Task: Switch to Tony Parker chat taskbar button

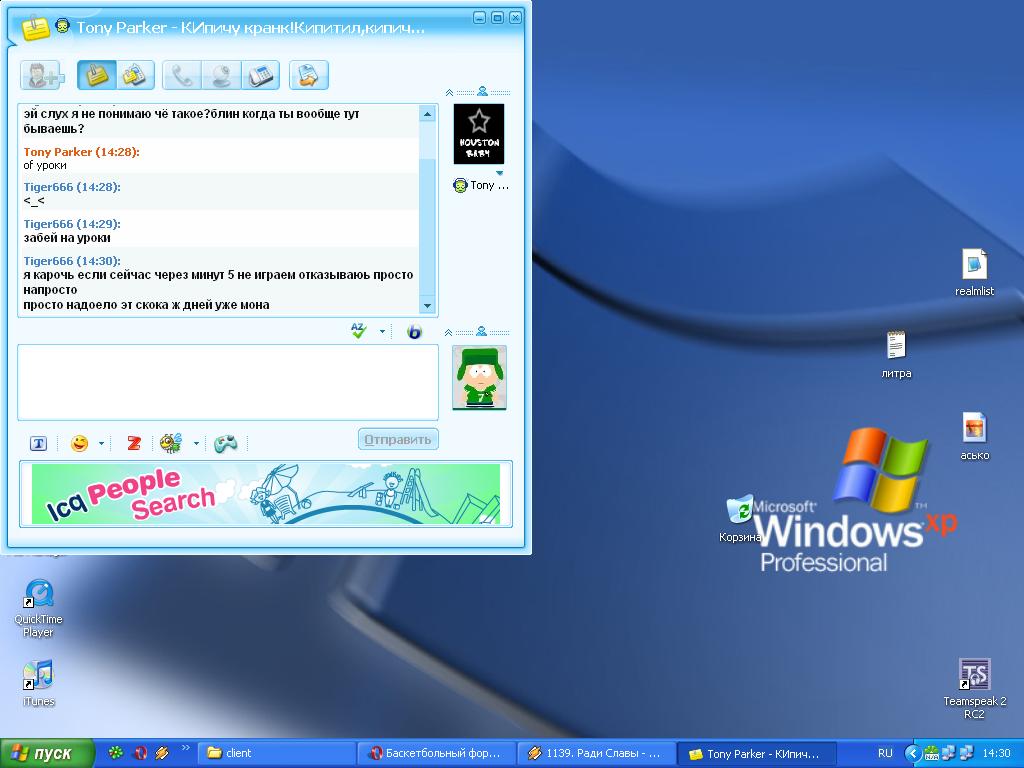Action: pos(756,753)
